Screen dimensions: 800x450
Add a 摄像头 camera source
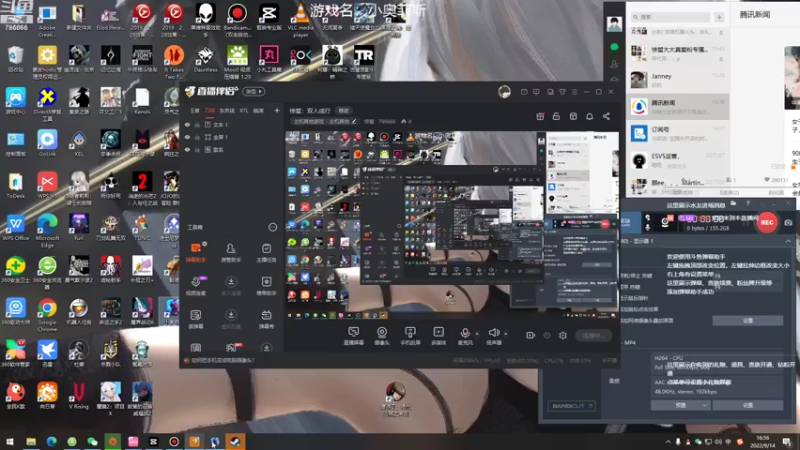pyautogui.click(x=382, y=336)
